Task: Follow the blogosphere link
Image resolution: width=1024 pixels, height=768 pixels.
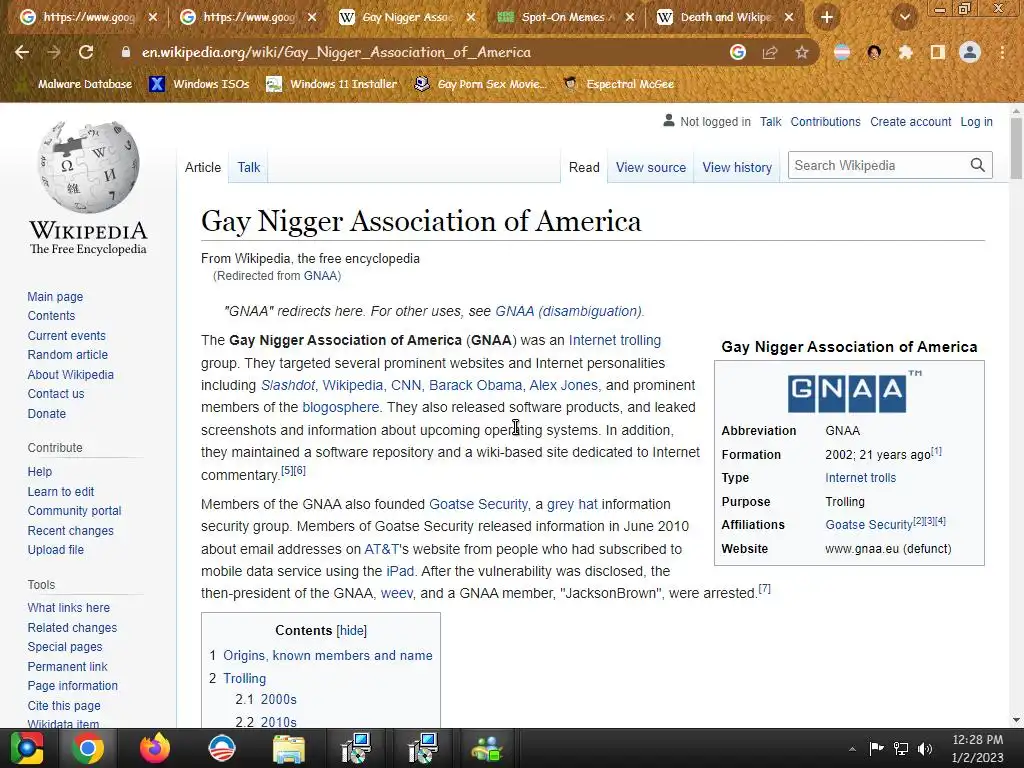Action: tap(340, 407)
